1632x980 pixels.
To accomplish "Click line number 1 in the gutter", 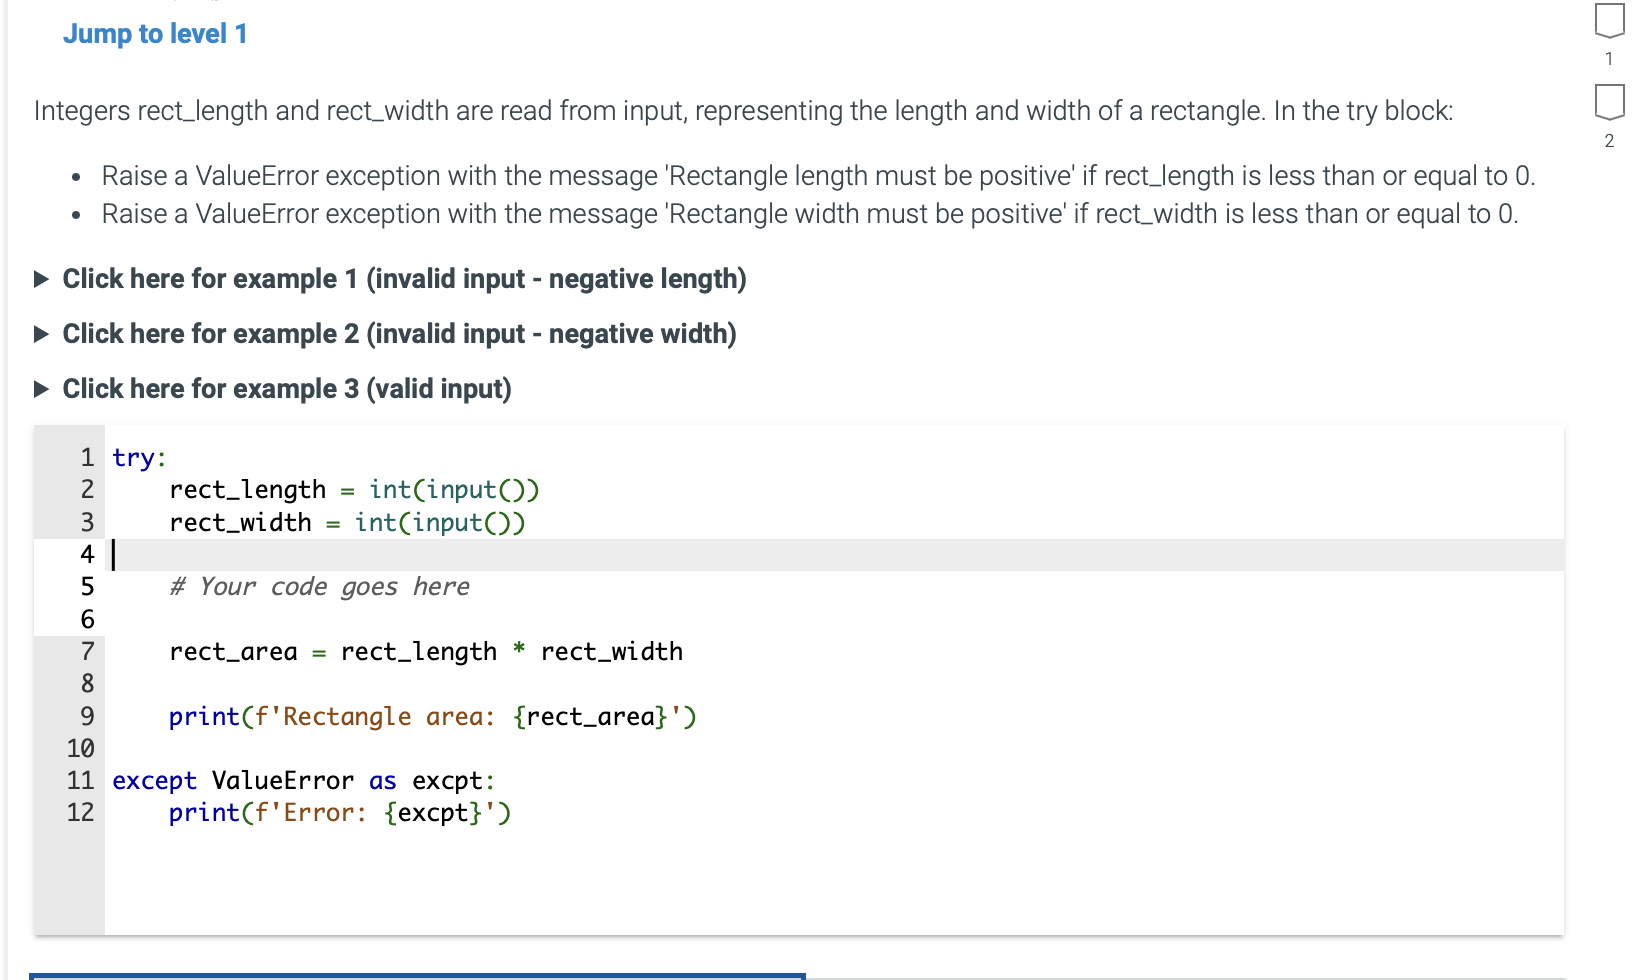I will [86, 457].
